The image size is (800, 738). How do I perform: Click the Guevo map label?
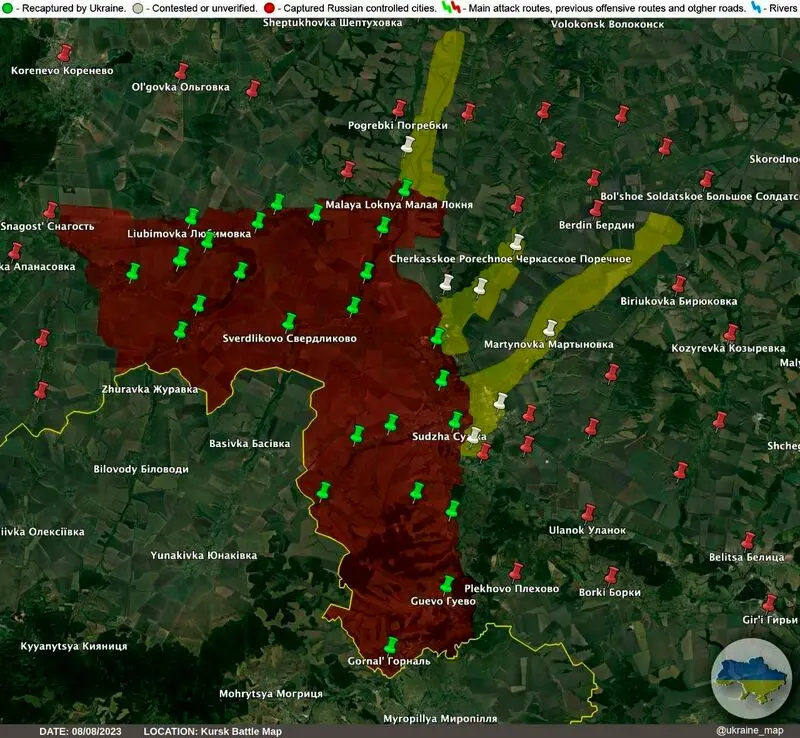[443, 601]
